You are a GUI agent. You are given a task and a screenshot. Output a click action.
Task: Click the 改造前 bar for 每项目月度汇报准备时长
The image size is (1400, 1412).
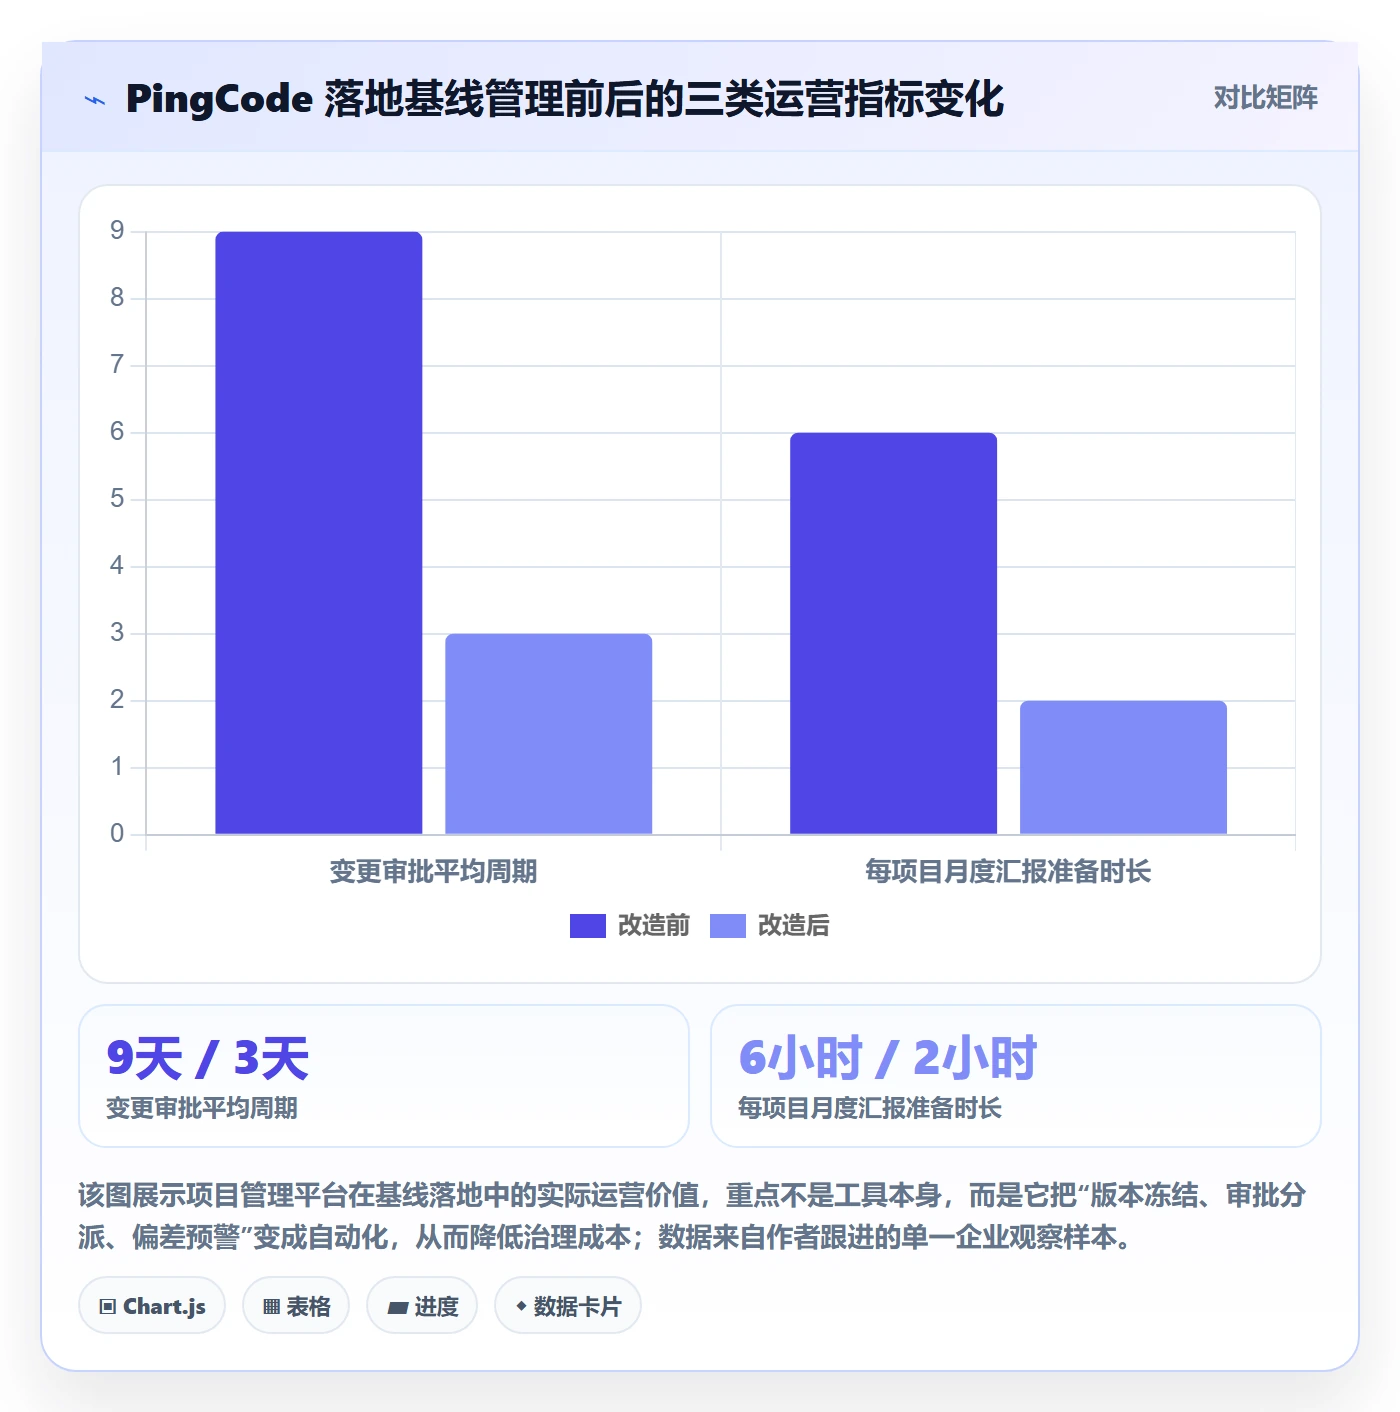click(894, 634)
